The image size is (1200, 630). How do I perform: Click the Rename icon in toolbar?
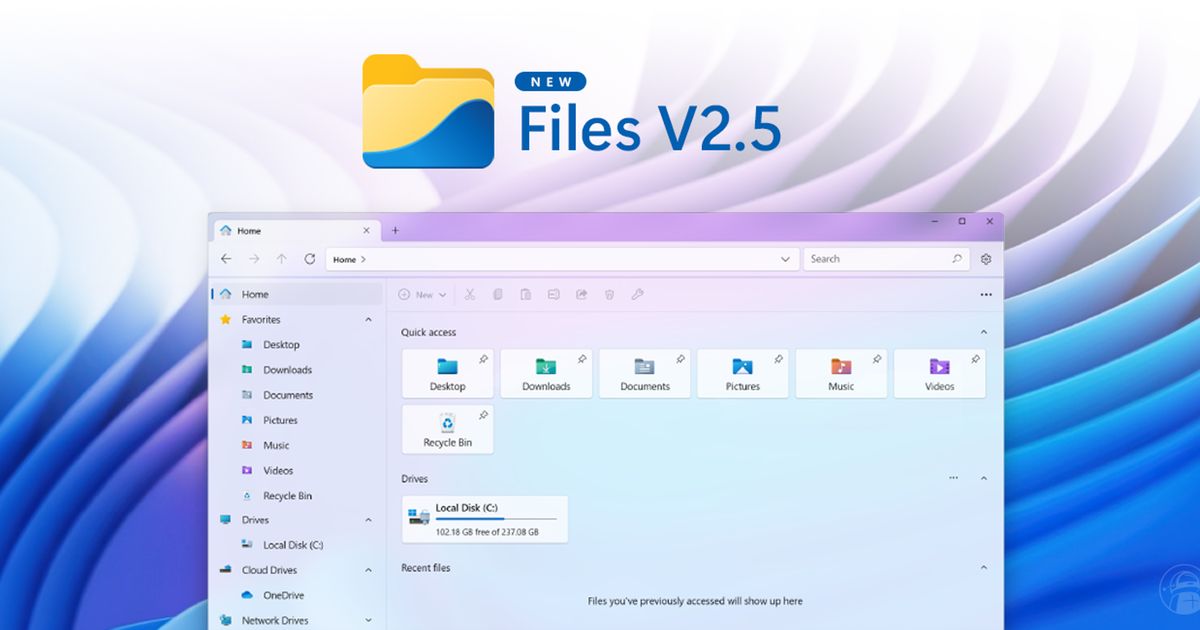click(x=553, y=295)
